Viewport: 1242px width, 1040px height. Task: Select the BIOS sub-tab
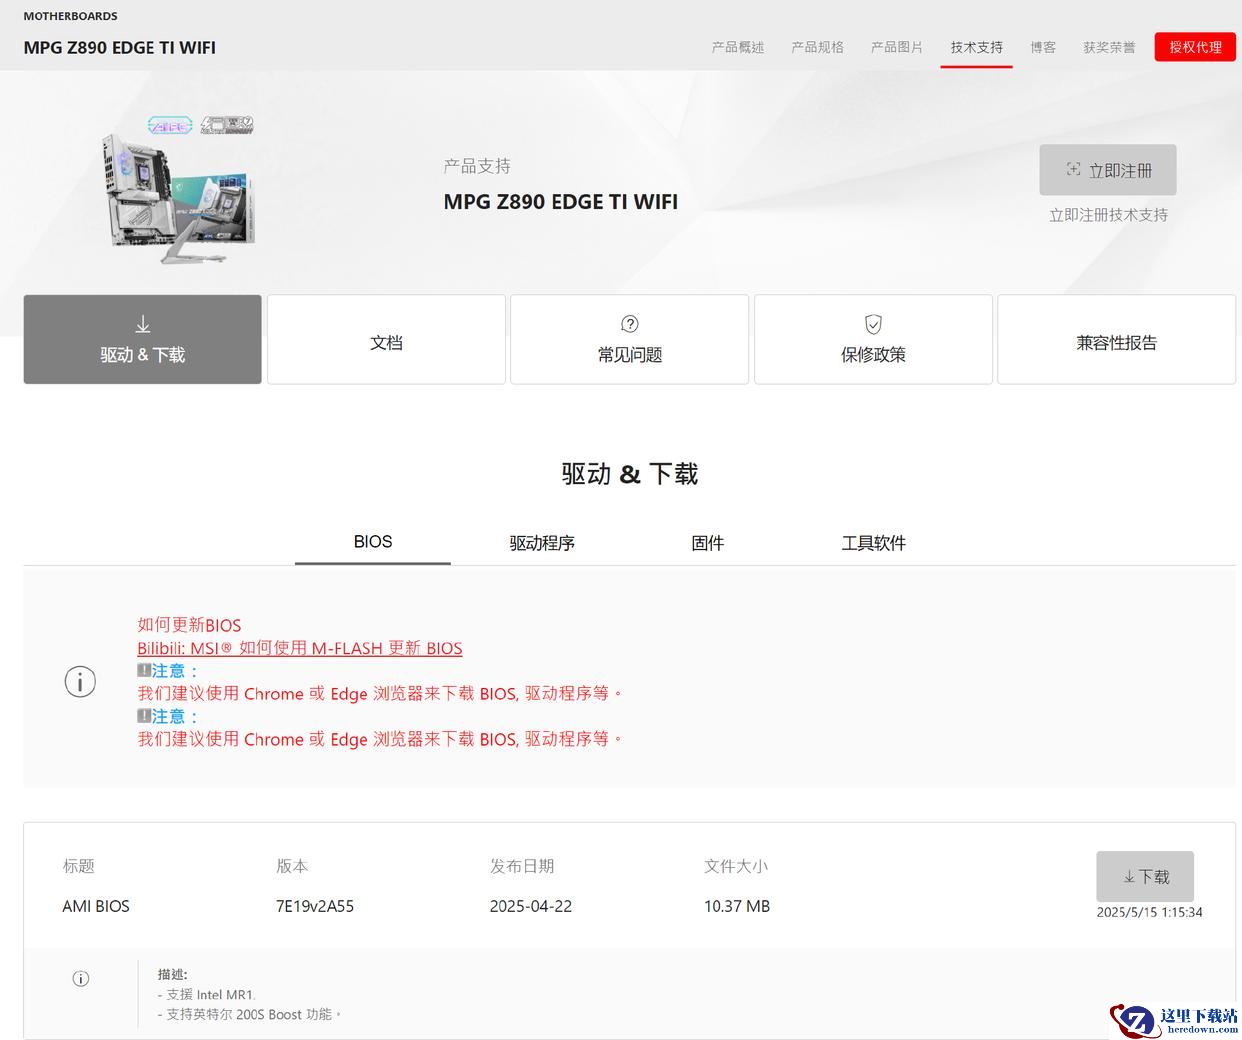tap(373, 542)
